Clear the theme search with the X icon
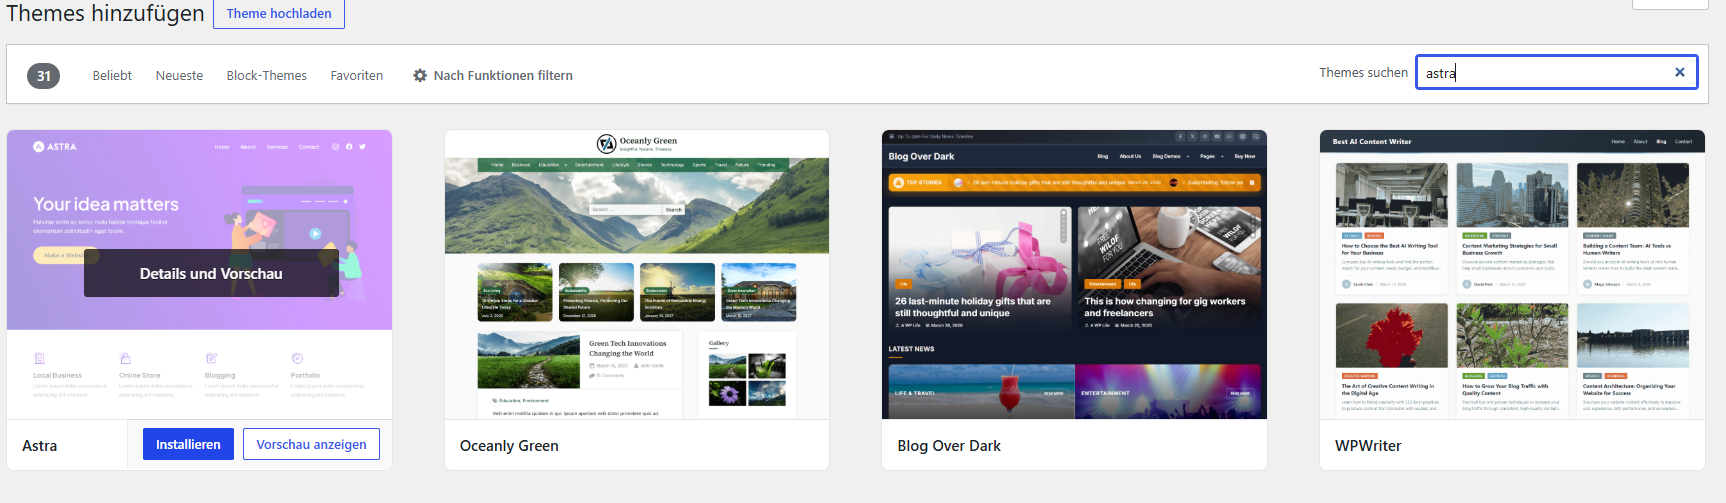 (x=1679, y=72)
